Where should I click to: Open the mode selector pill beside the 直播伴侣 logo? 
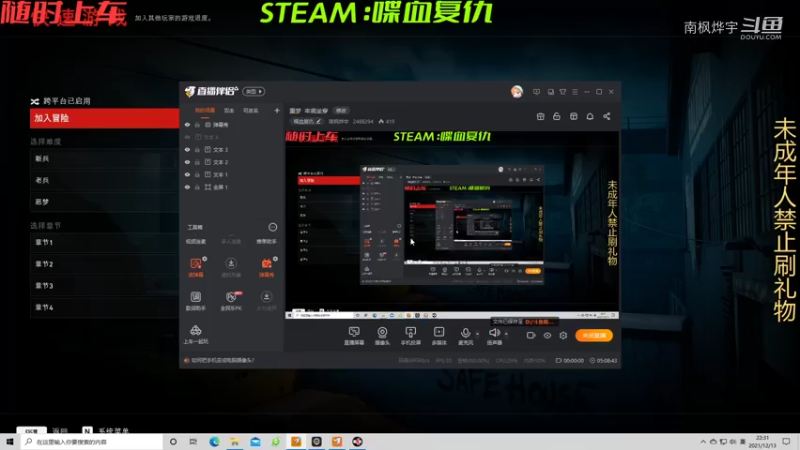click(254, 91)
